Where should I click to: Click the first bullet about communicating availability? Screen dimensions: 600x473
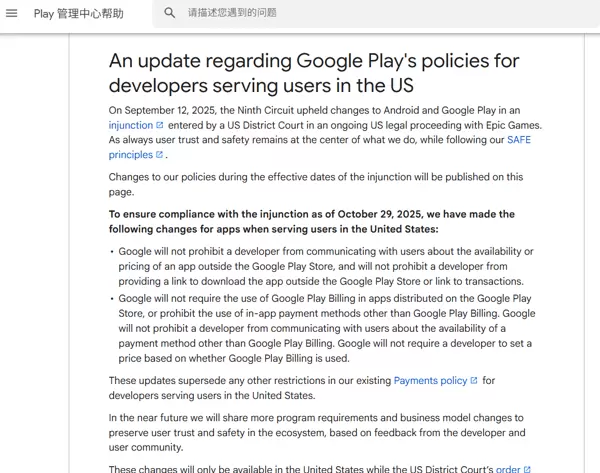pyautogui.click(x=326, y=266)
